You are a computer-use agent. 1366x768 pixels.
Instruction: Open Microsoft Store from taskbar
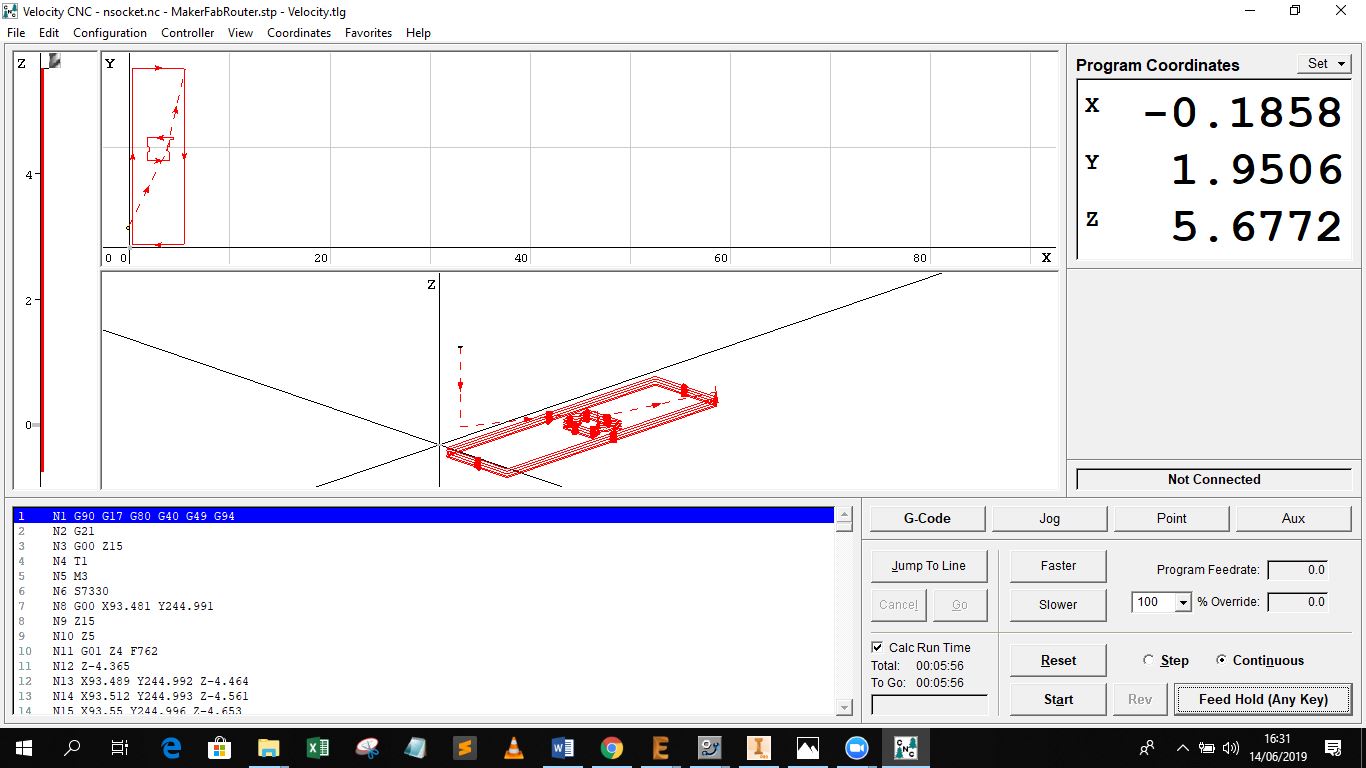(x=219, y=747)
